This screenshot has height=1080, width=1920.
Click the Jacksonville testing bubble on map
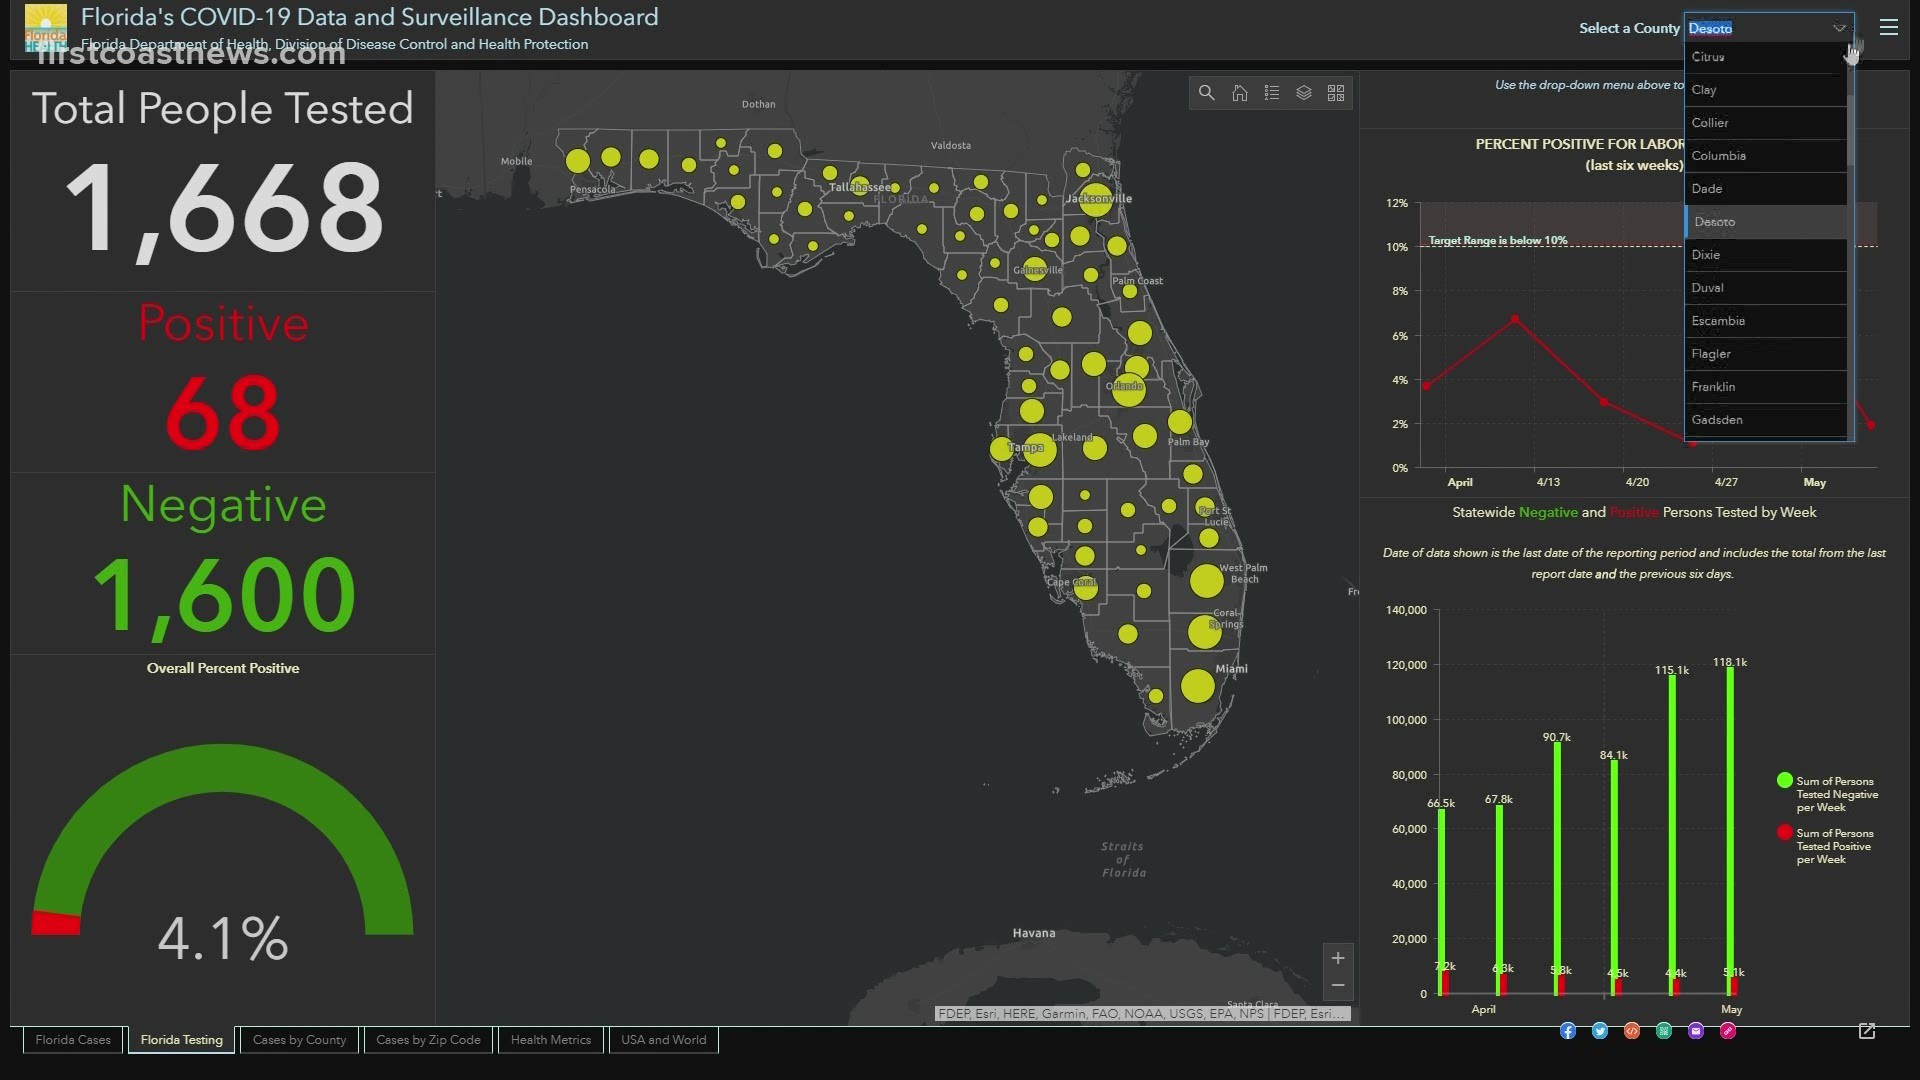1097,199
